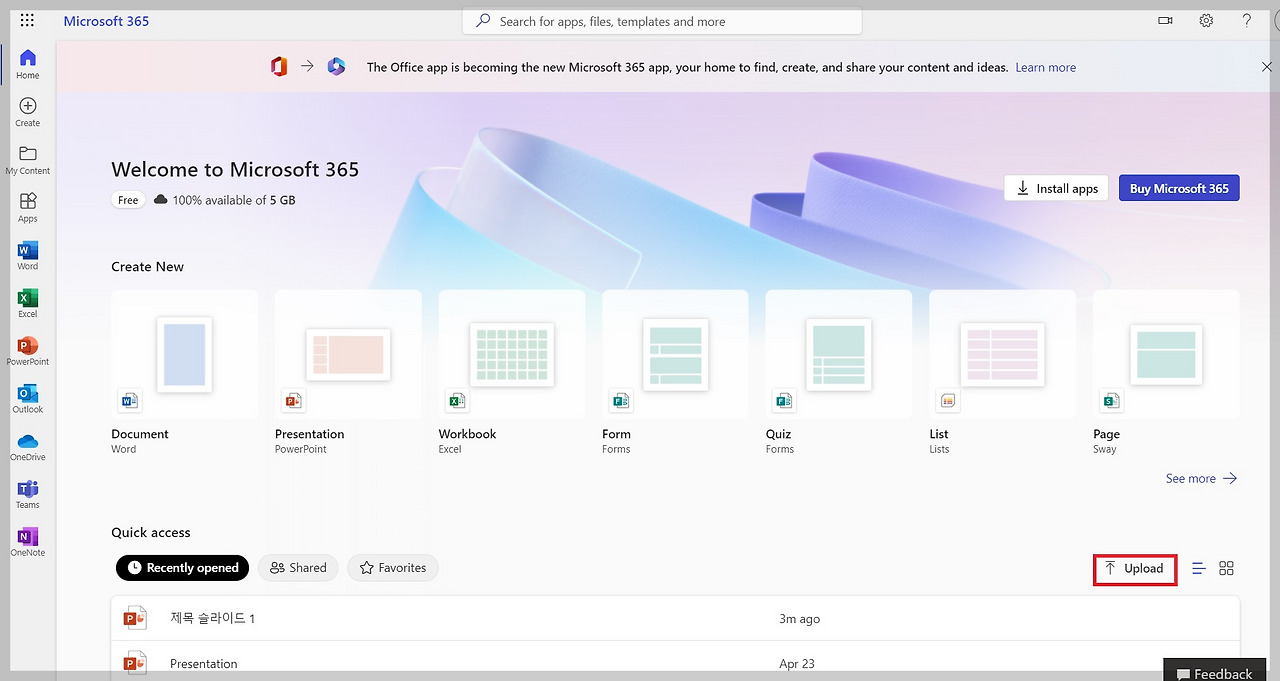The width and height of the screenshot is (1280, 681).
Task: Click the Office logo in banner
Action: point(278,67)
